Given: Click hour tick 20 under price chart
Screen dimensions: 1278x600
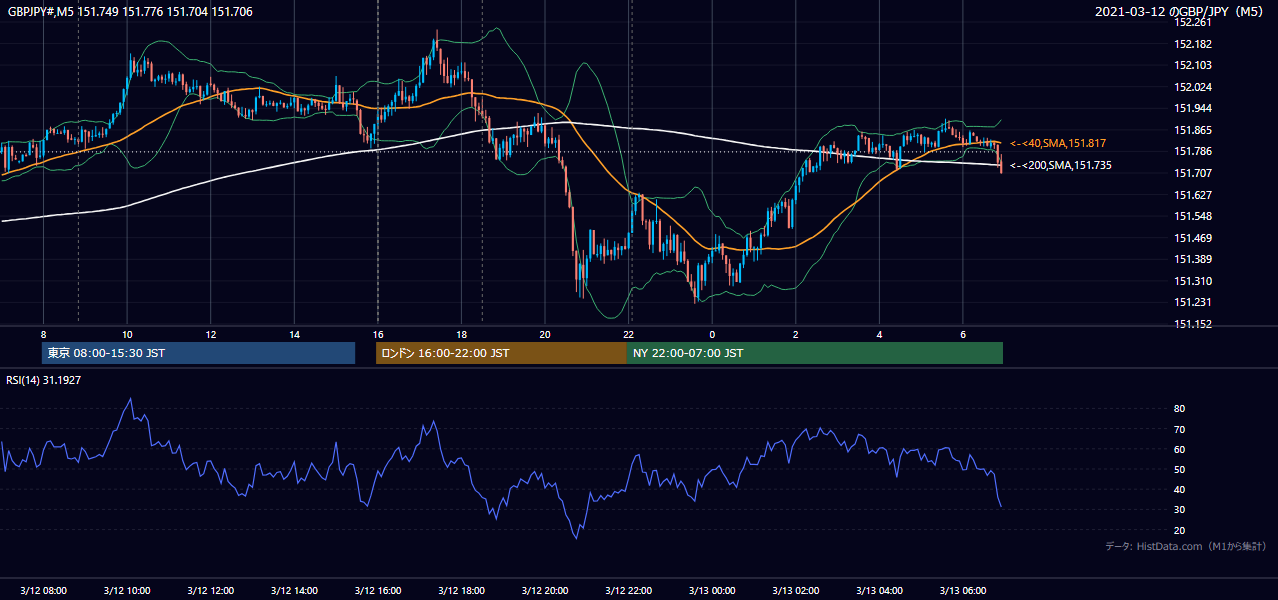Looking at the screenshot, I should tap(545, 333).
